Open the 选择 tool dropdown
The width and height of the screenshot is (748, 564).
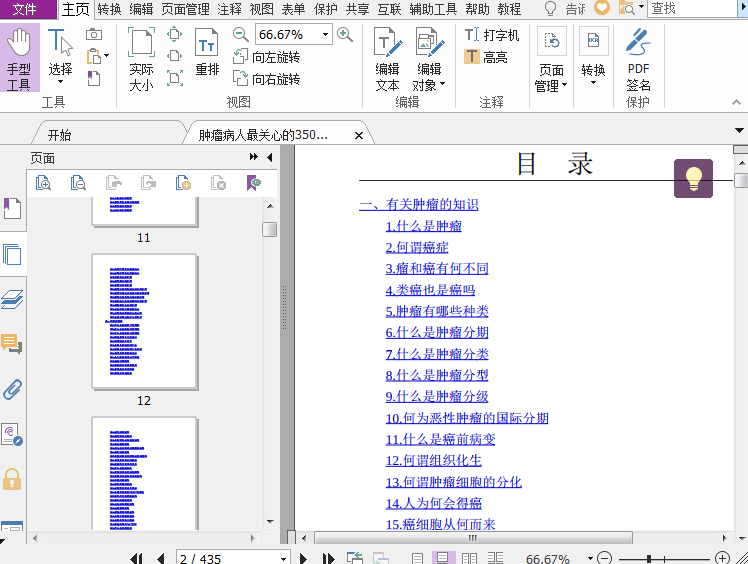tap(60, 82)
